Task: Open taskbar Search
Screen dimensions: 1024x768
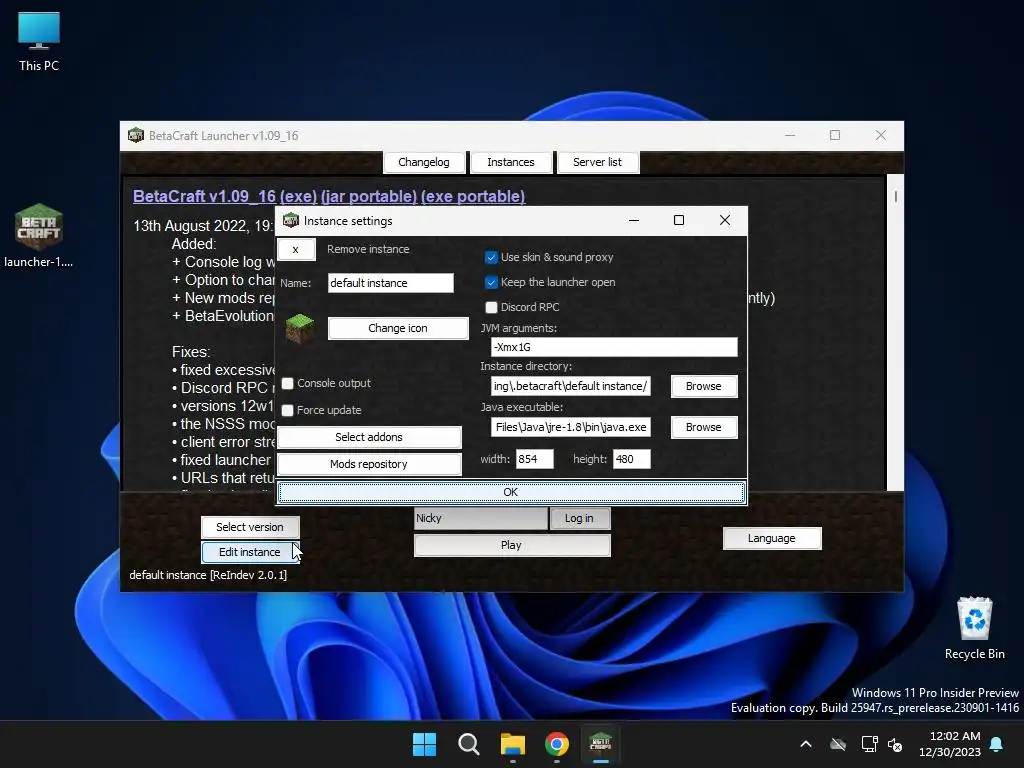Action: coord(468,744)
